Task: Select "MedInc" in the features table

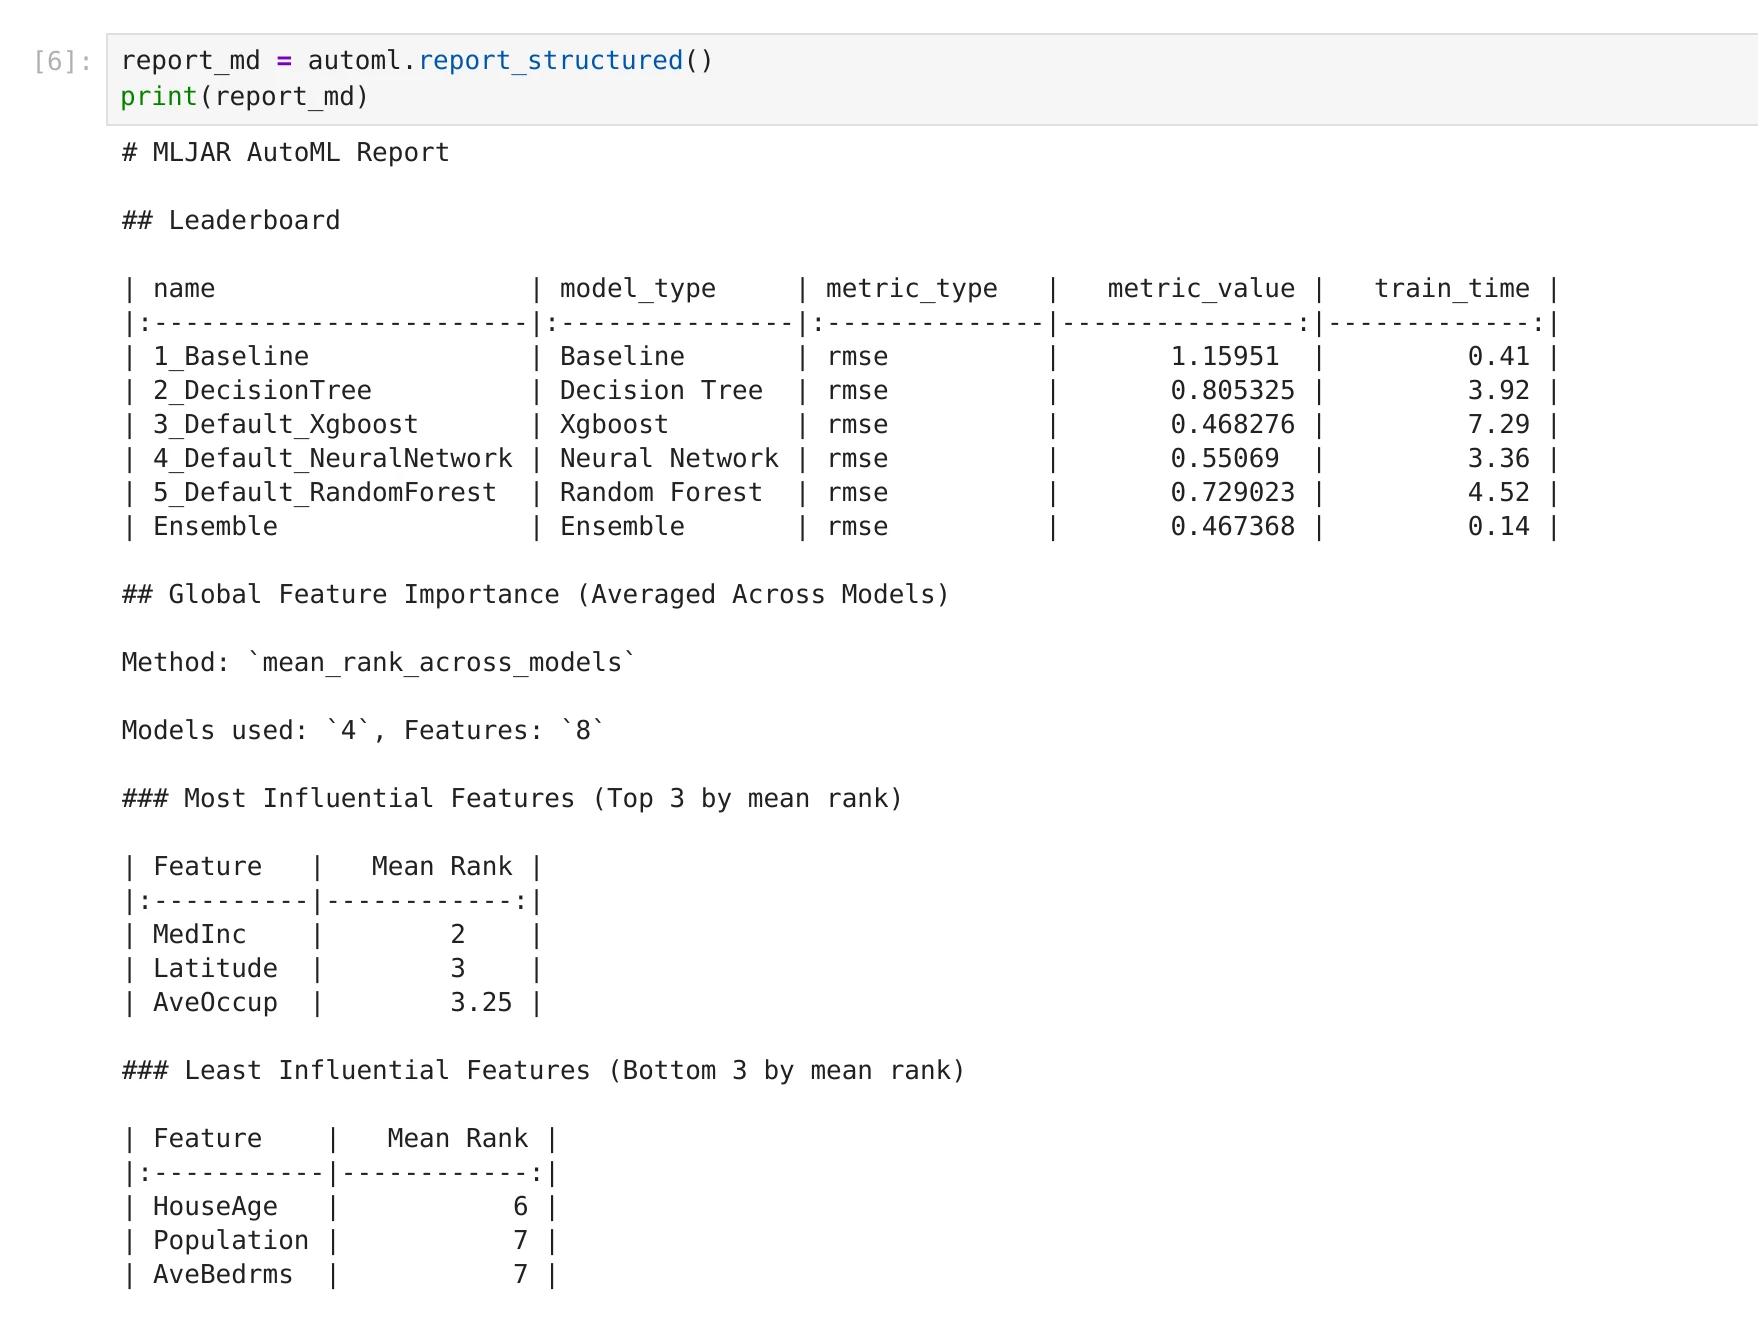Action: pyautogui.click(x=200, y=934)
